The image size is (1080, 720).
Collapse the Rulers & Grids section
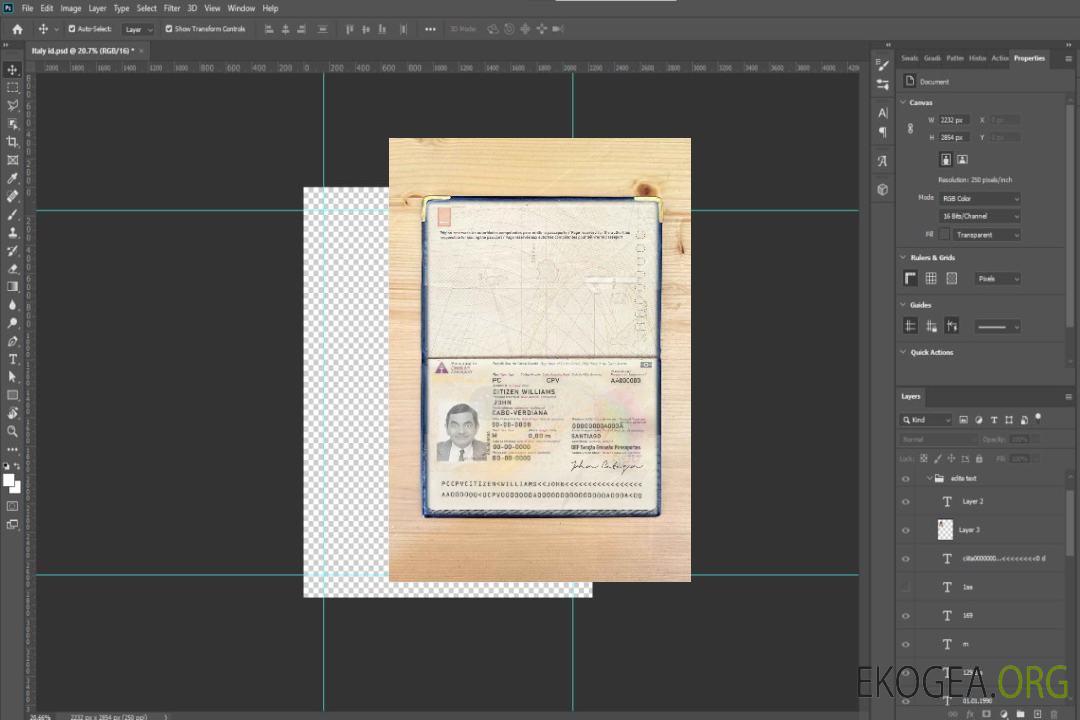click(x=904, y=258)
